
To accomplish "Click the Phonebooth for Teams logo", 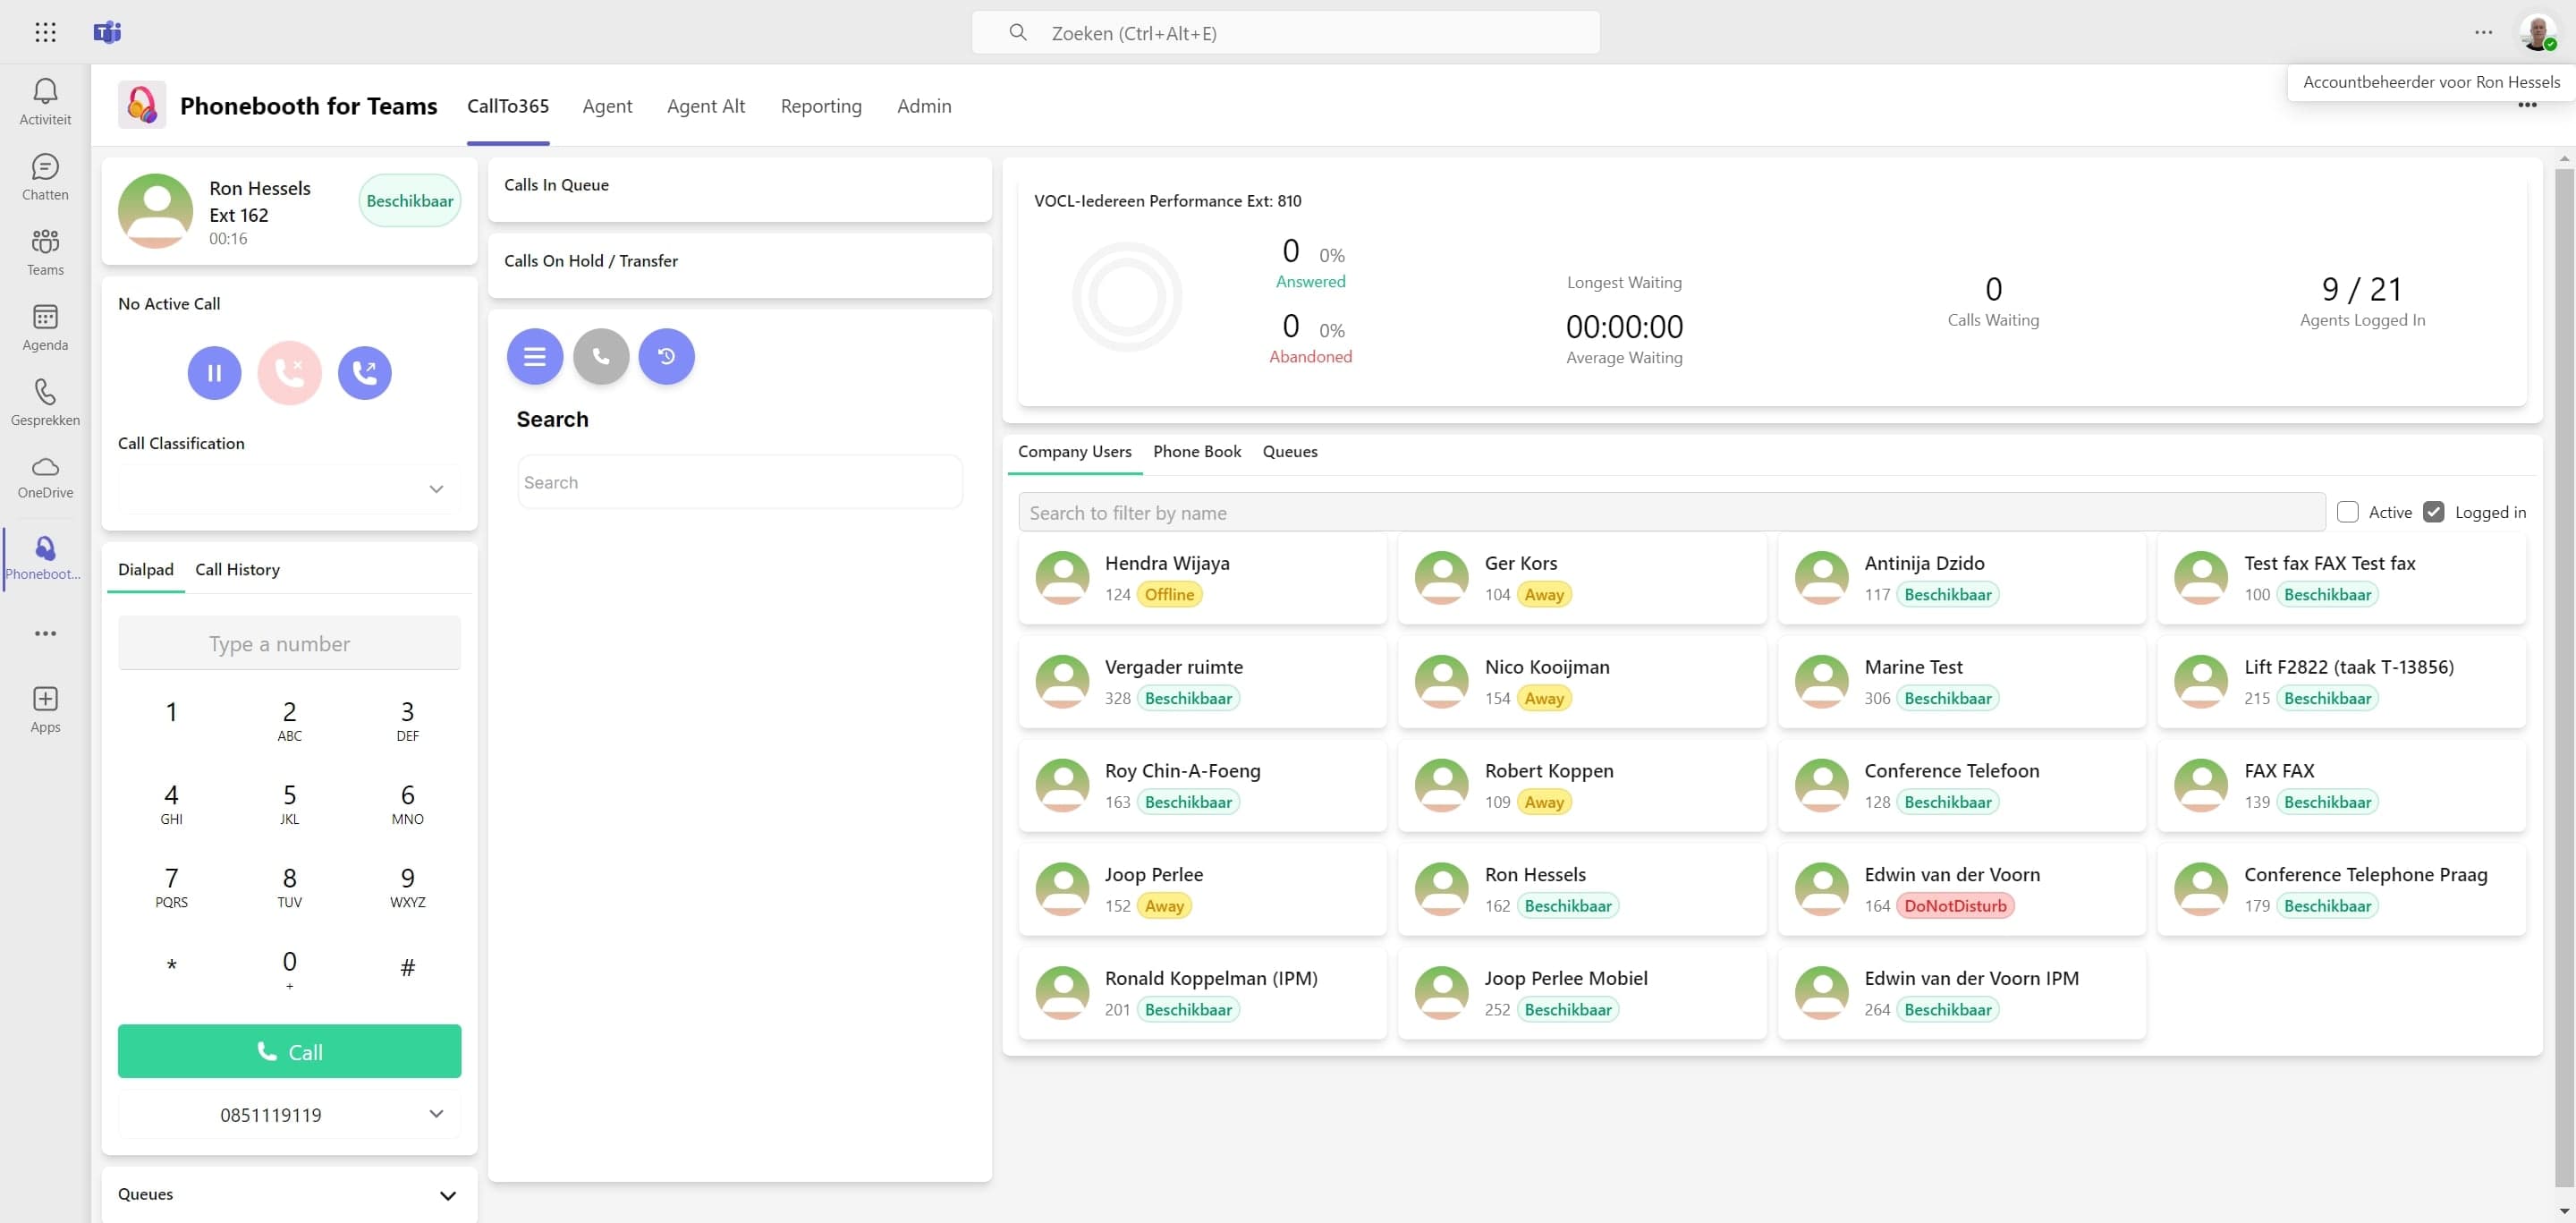I will (x=142, y=105).
